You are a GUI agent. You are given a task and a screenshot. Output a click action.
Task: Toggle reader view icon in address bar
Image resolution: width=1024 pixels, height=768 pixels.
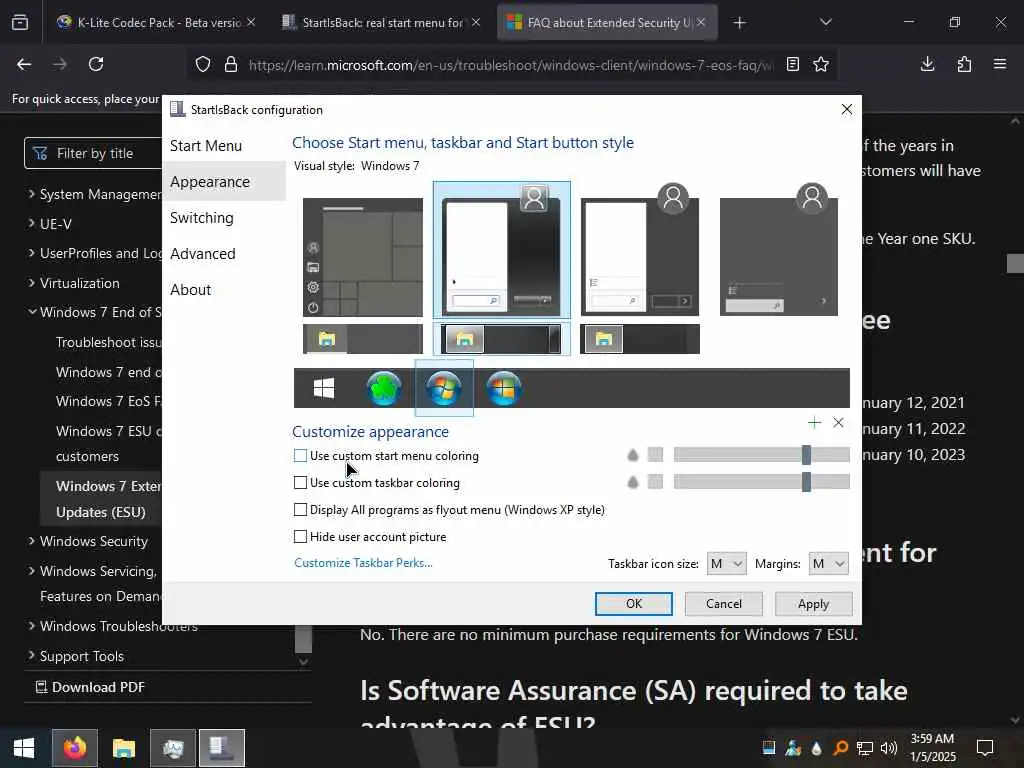792,64
